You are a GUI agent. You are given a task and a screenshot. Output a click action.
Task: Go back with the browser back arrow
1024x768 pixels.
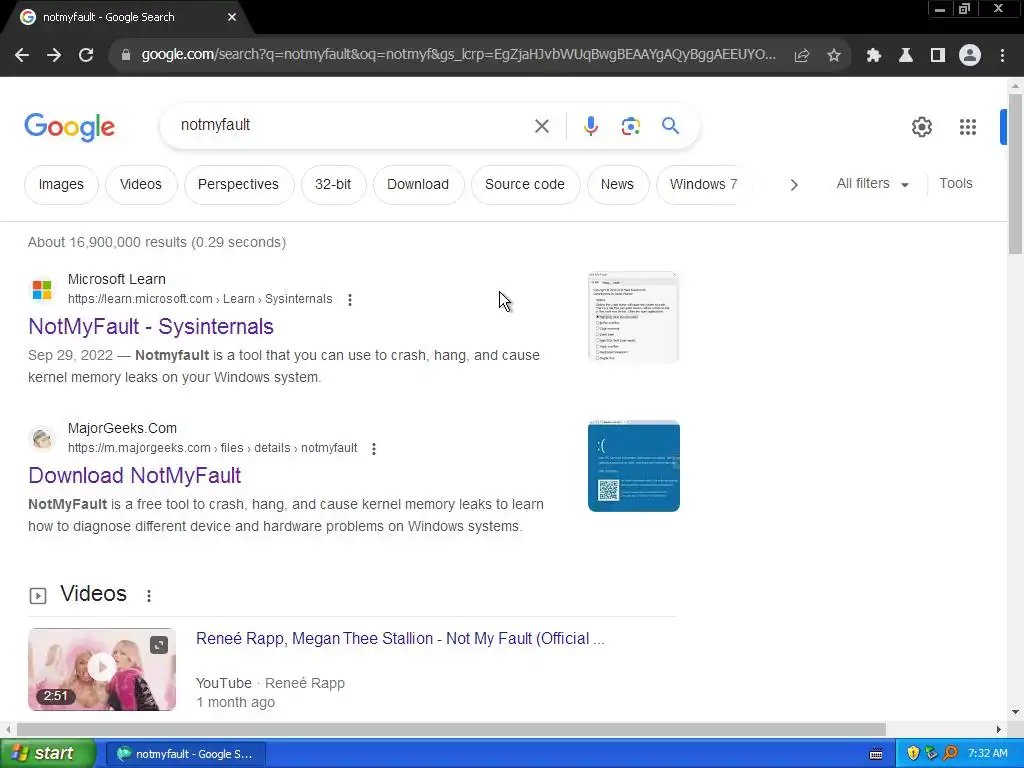pos(22,56)
